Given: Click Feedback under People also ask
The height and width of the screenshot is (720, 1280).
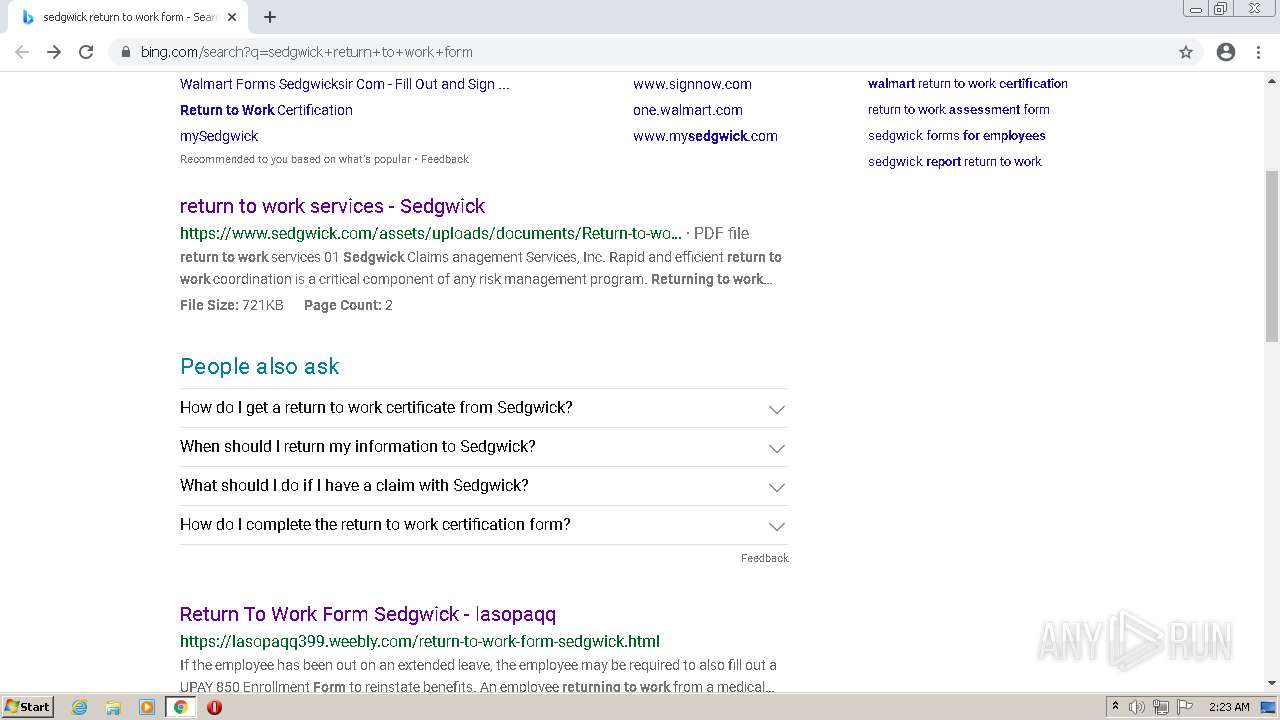Looking at the screenshot, I should point(765,558).
